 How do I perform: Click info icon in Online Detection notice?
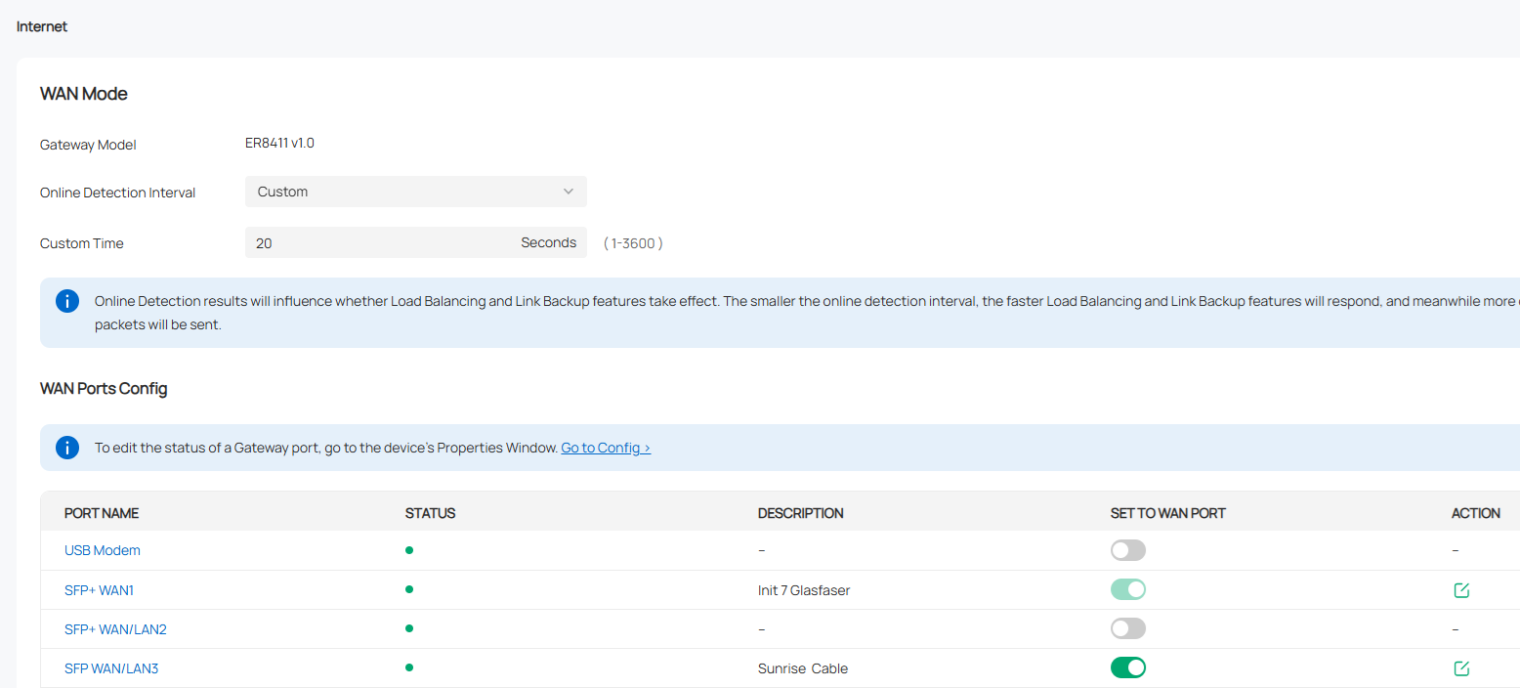(x=67, y=301)
